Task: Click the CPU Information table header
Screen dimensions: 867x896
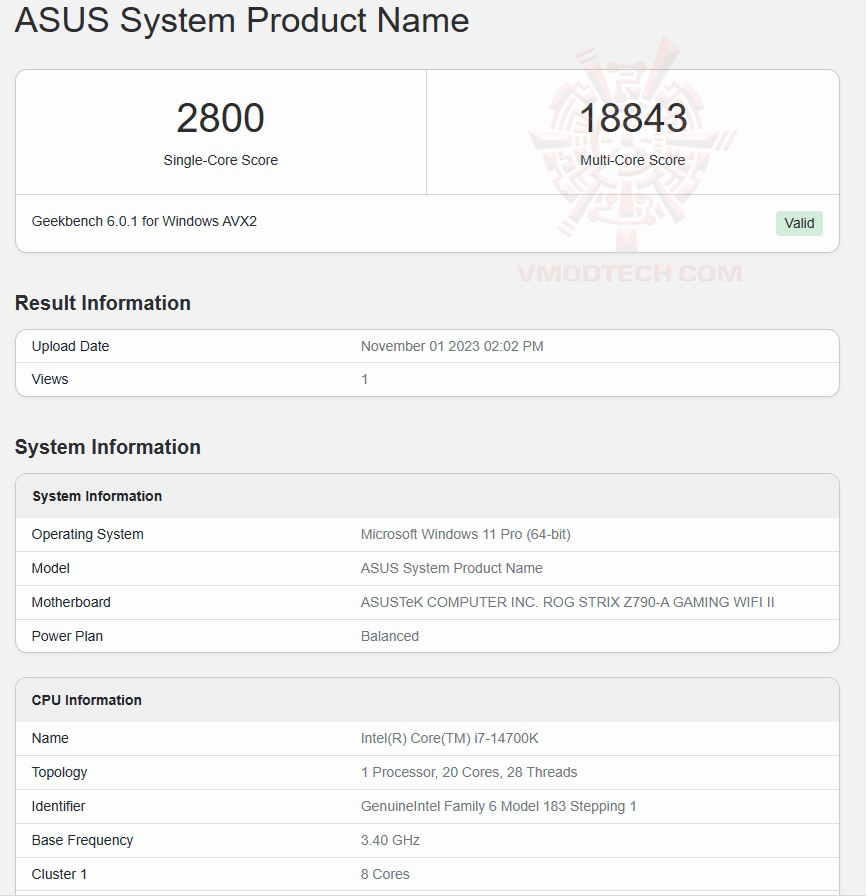Action: click(87, 700)
